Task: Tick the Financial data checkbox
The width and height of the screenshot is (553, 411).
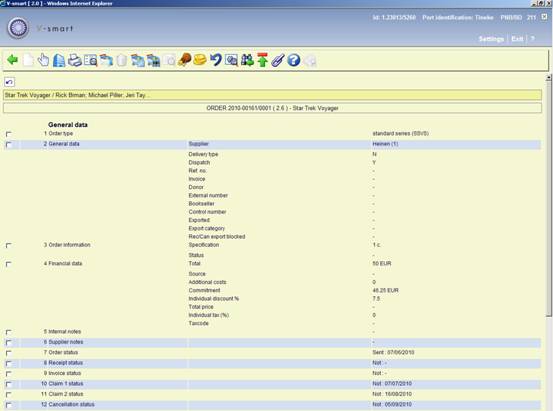Action: (x=8, y=264)
